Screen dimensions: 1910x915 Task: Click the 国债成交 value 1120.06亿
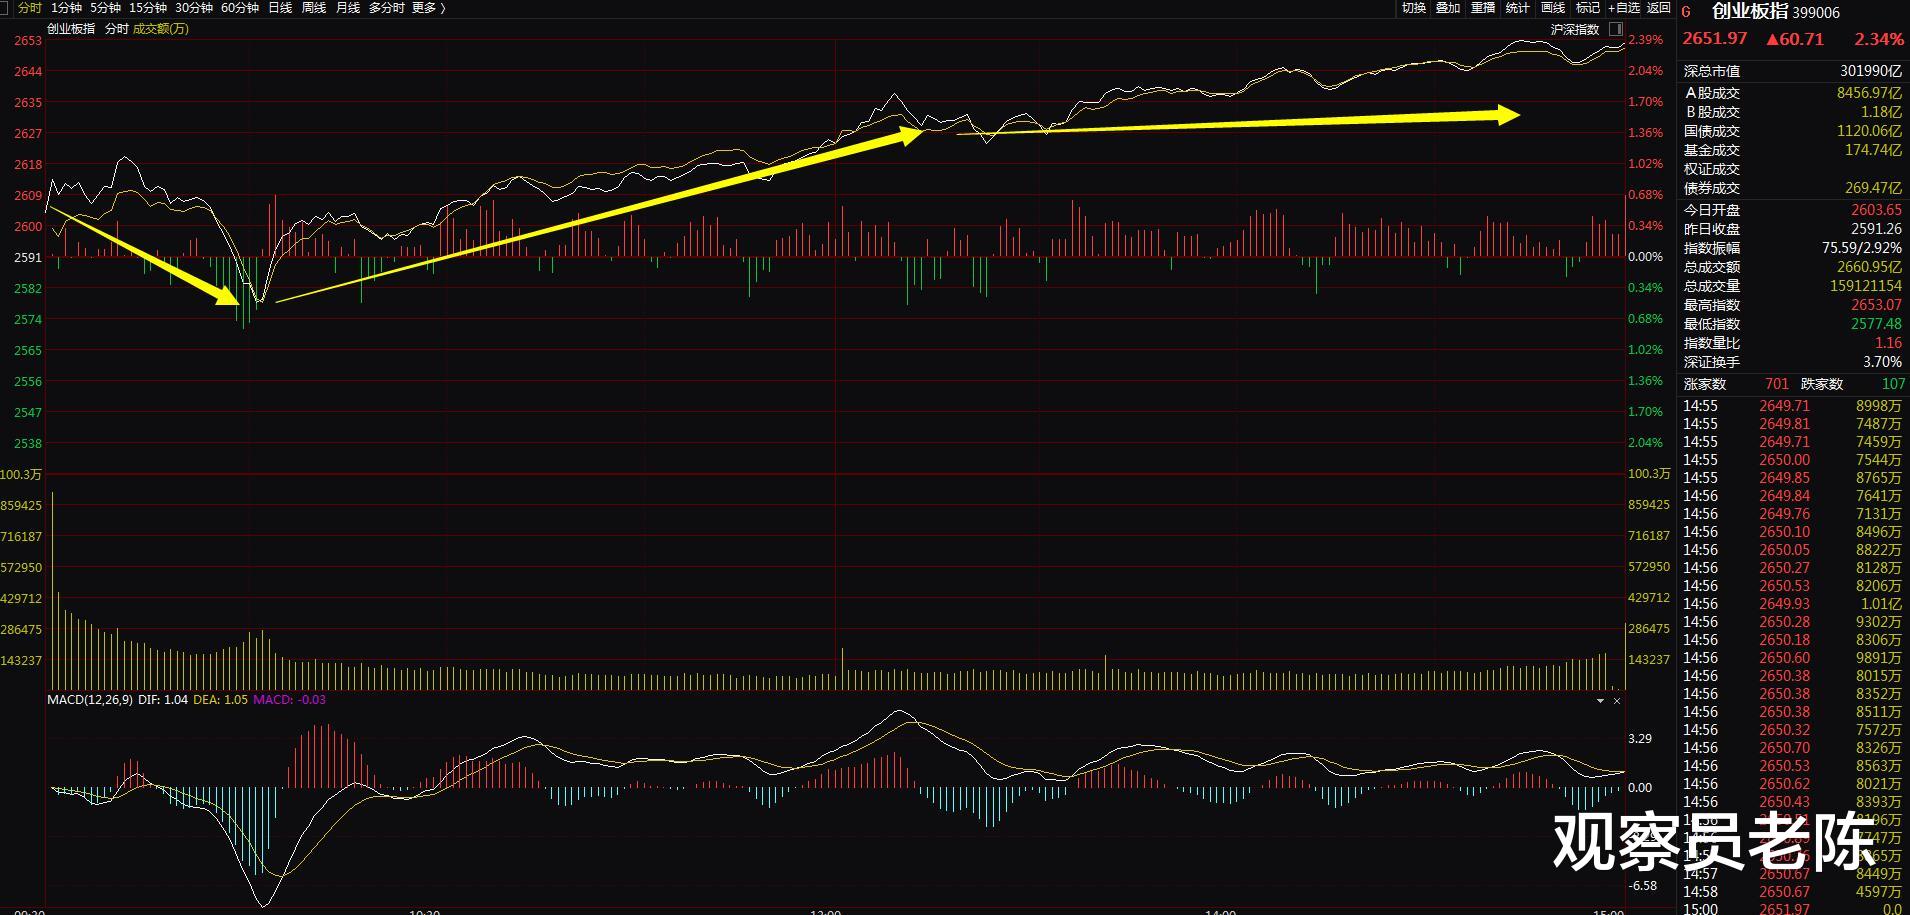click(x=1869, y=131)
